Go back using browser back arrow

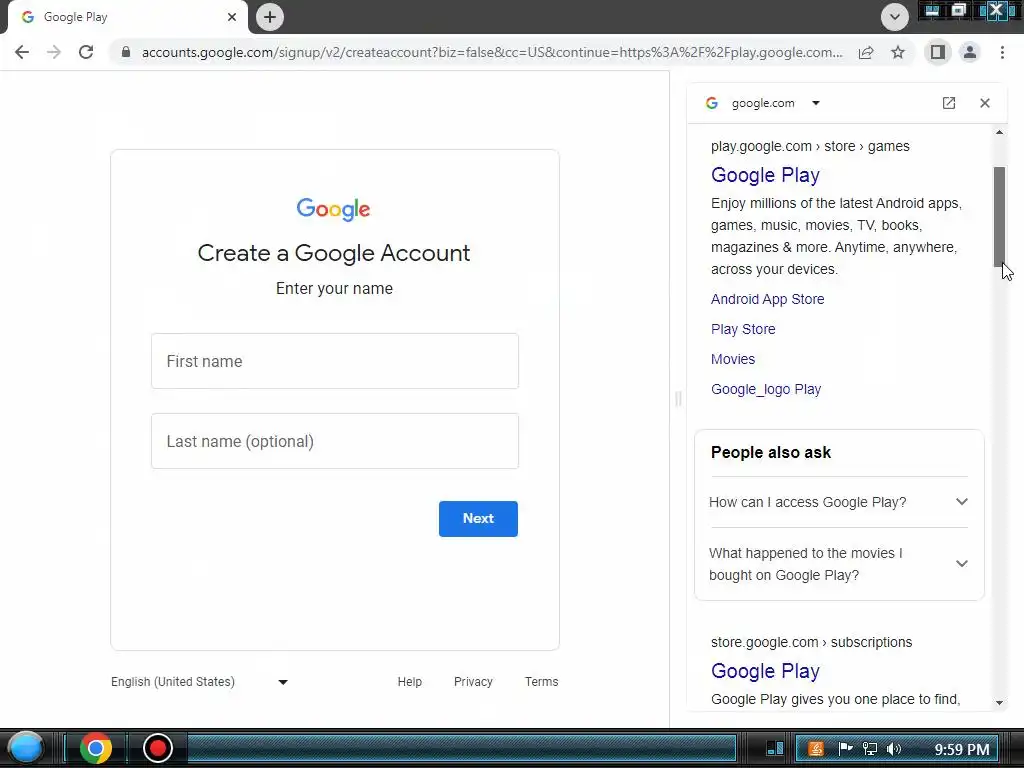22,52
